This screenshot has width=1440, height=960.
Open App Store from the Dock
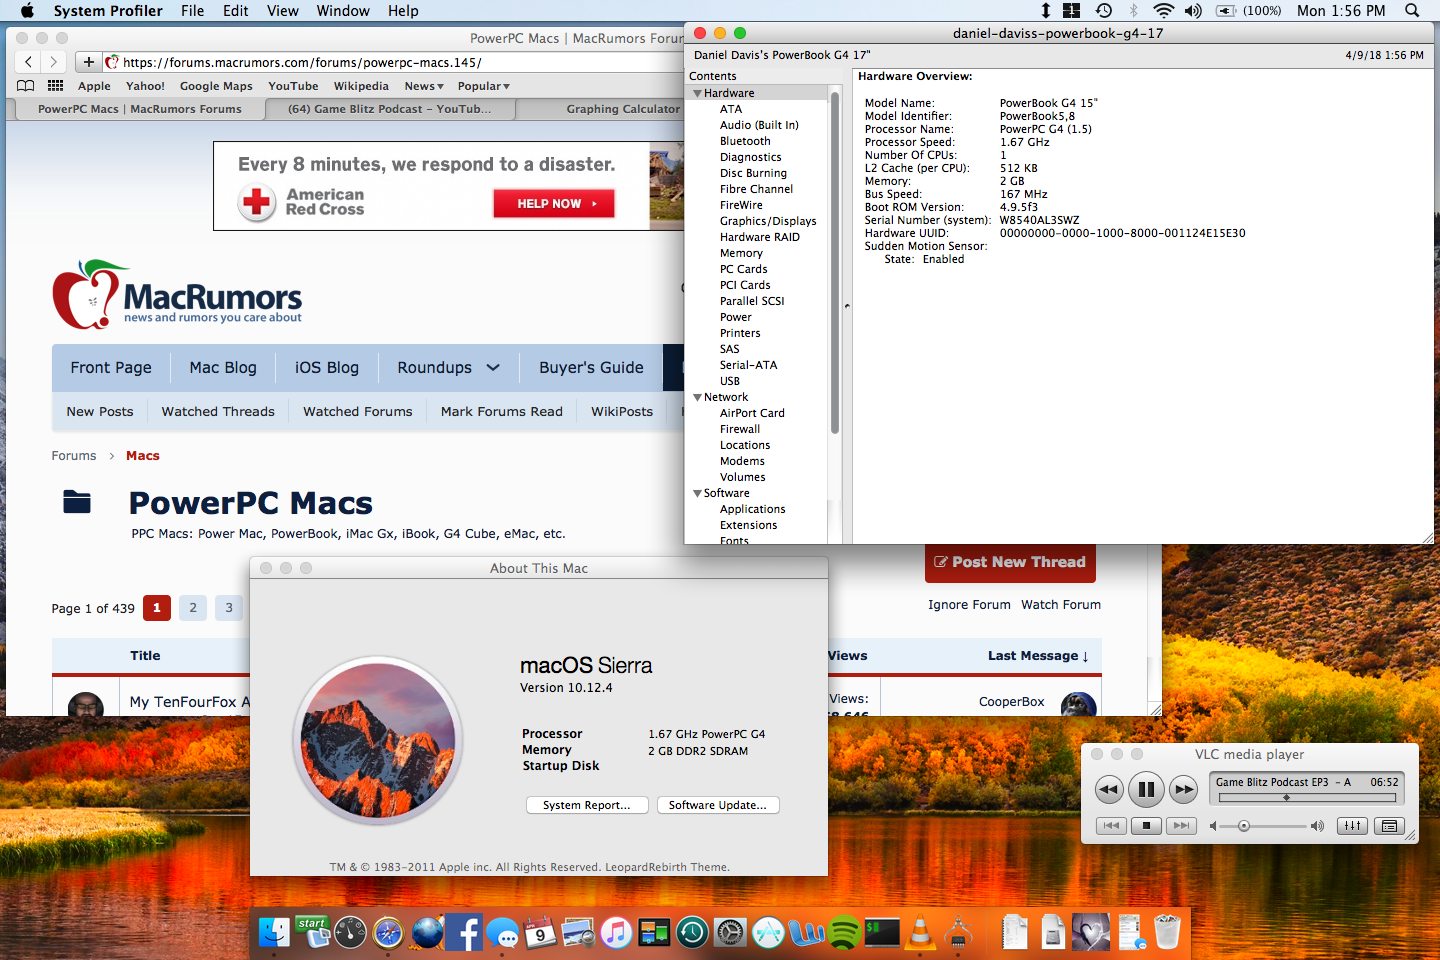(x=769, y=933)
